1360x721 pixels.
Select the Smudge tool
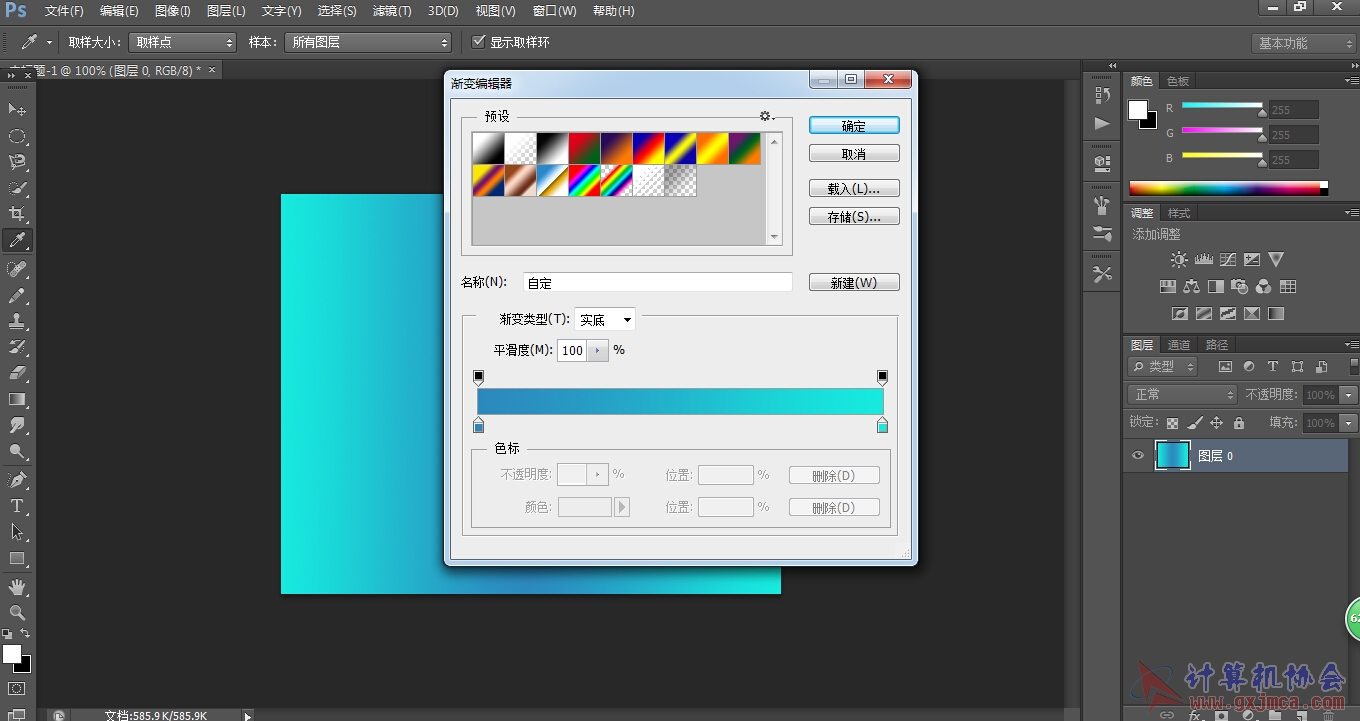click(17, 426)
